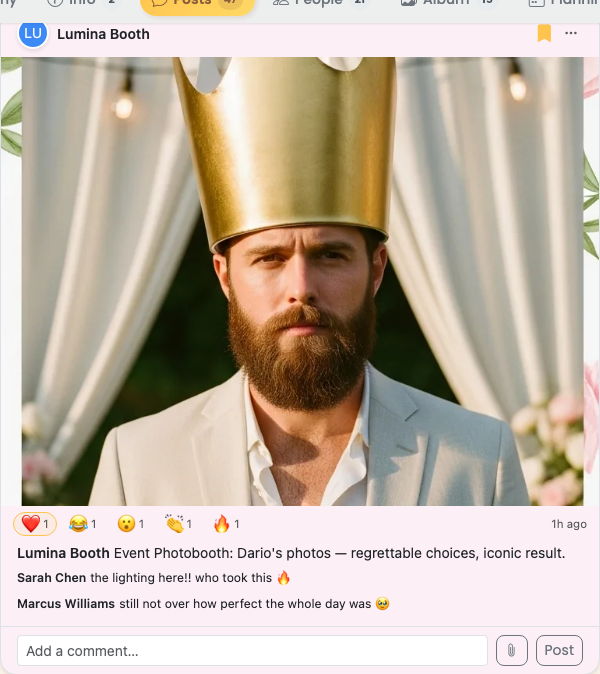Add the clapping hands reaction
Viewport: 600px width, 674px height.
point(178,524)
